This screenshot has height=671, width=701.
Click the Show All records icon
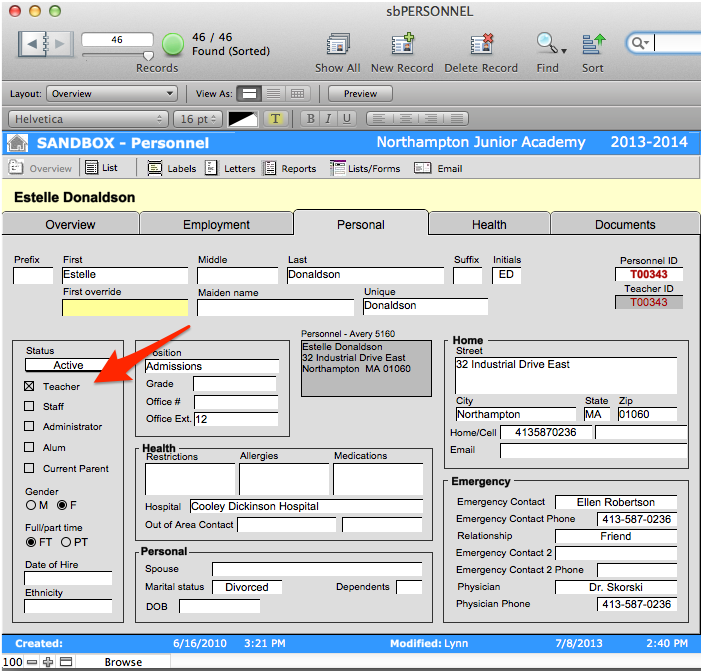337,45
